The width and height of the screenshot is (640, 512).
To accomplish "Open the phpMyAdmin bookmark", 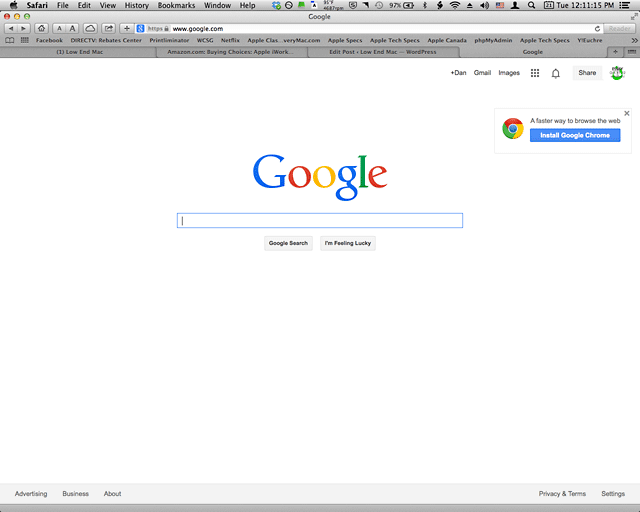I will click(493, 40).
